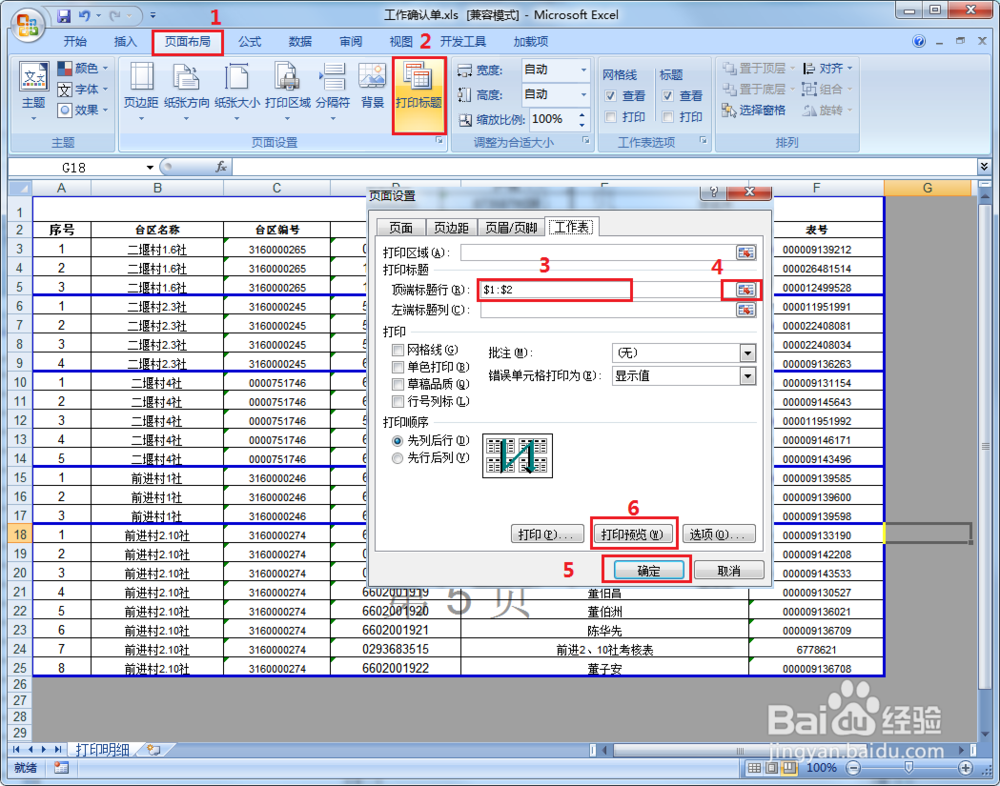Viewport: 1000px width, 786px height.
Task: Open the Comments (批注) dropdown
Action: (748, 352)
